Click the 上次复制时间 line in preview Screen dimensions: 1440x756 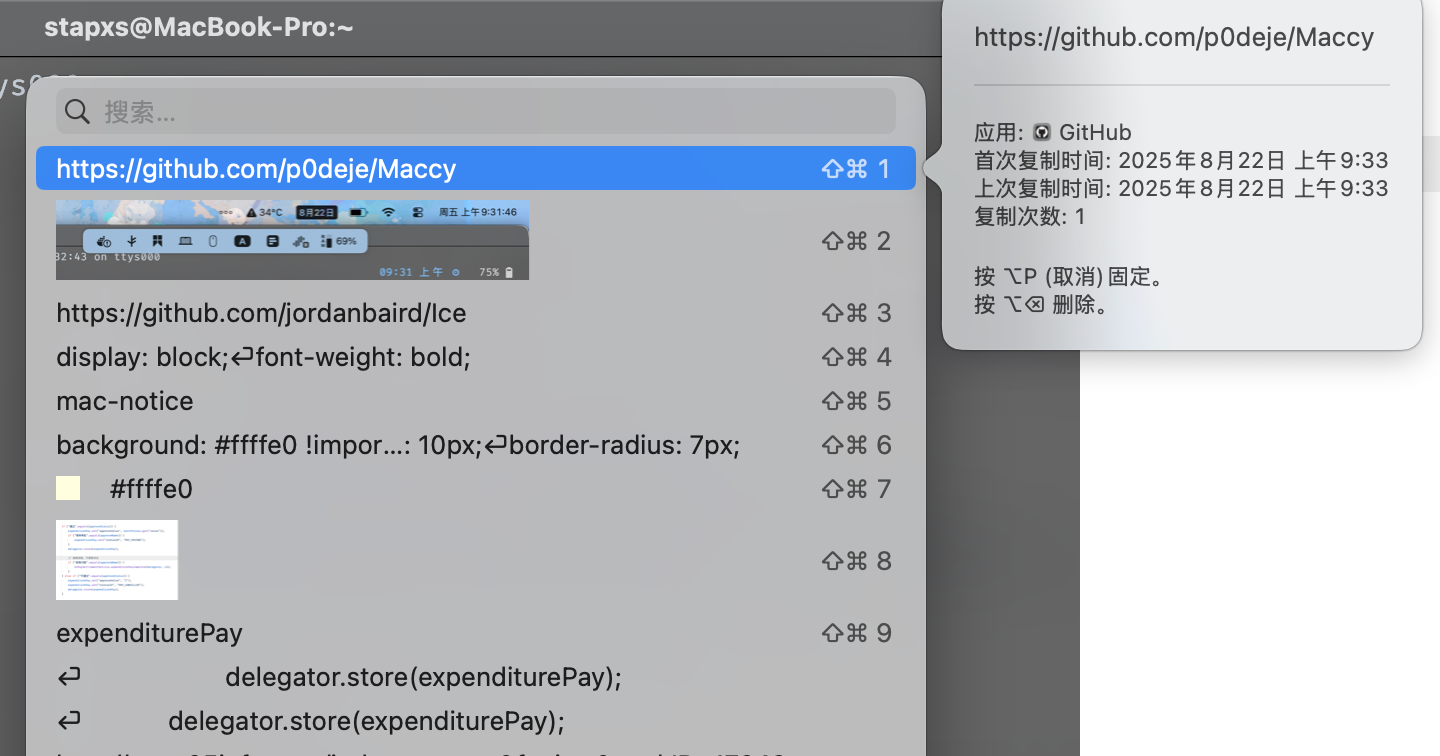[1181, 189]
